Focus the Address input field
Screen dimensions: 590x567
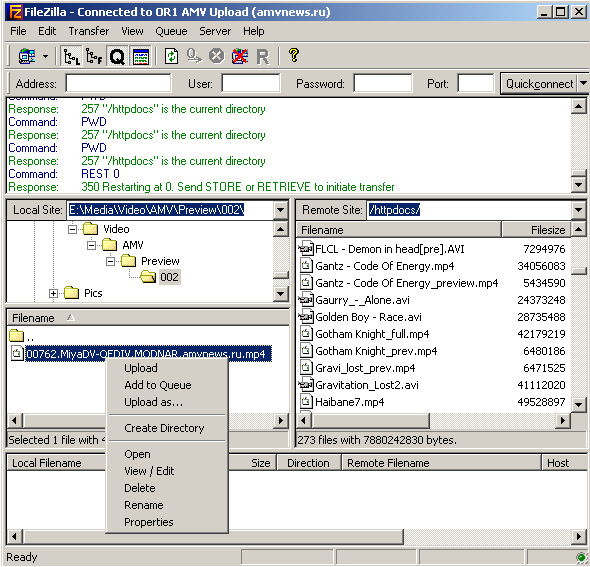118,83
